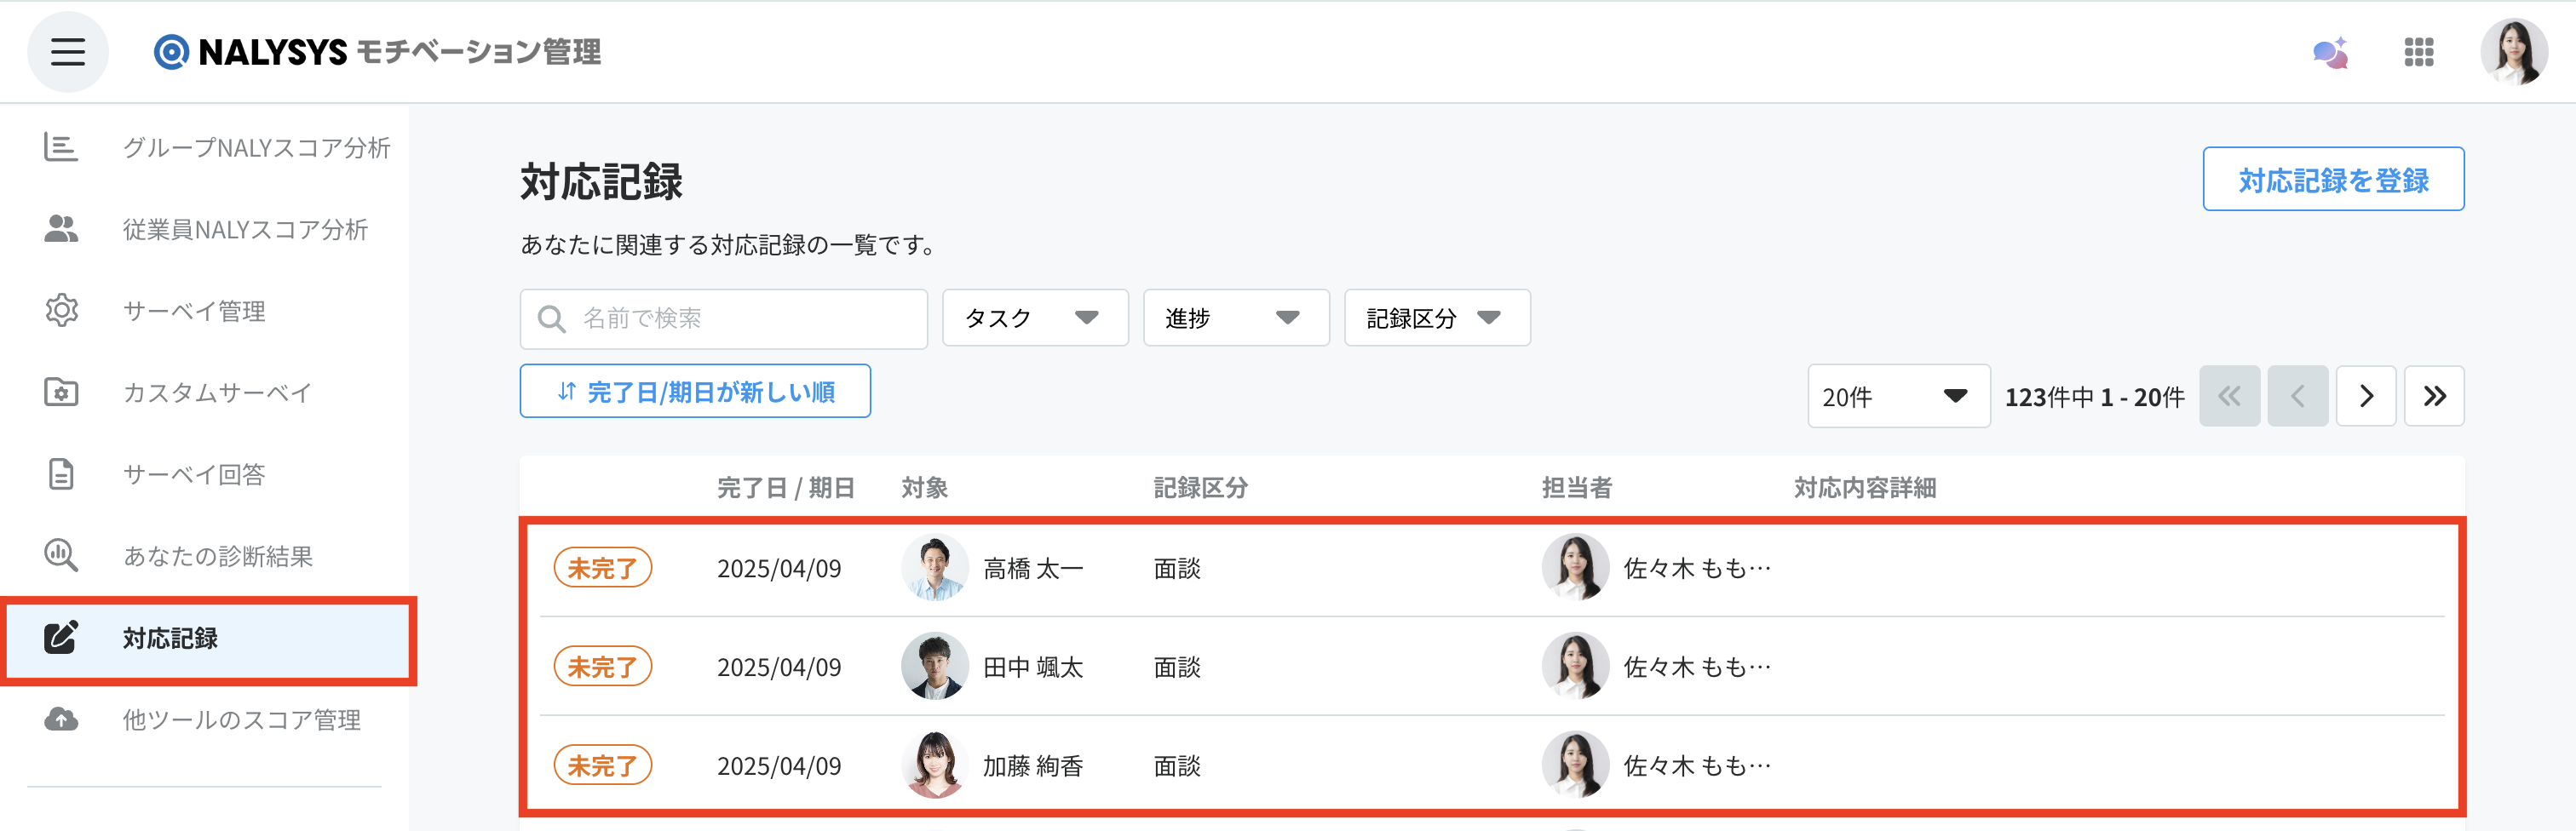Expand the 記録区分 filter dropdown

click(1437, 318)
